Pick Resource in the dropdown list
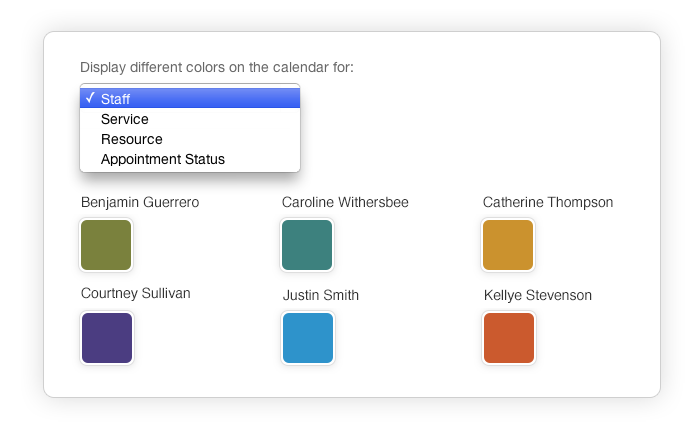This screenshot has width=700, height=430. click(x=190, y=139)
